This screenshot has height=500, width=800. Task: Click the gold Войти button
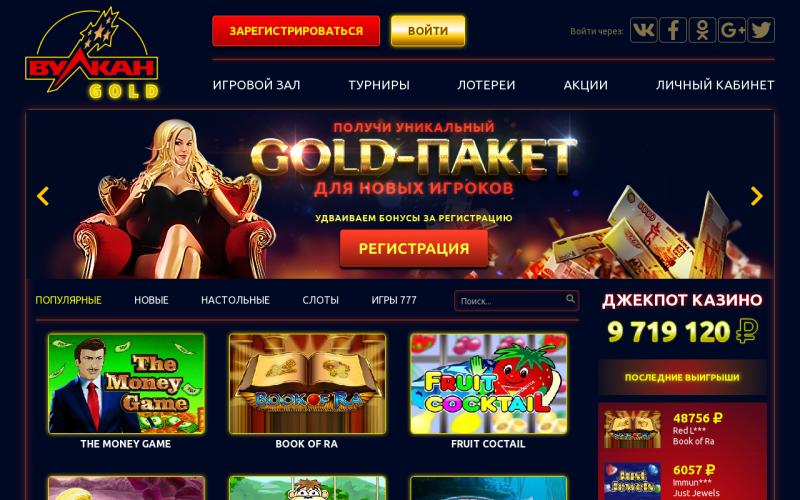coord(428,31)
